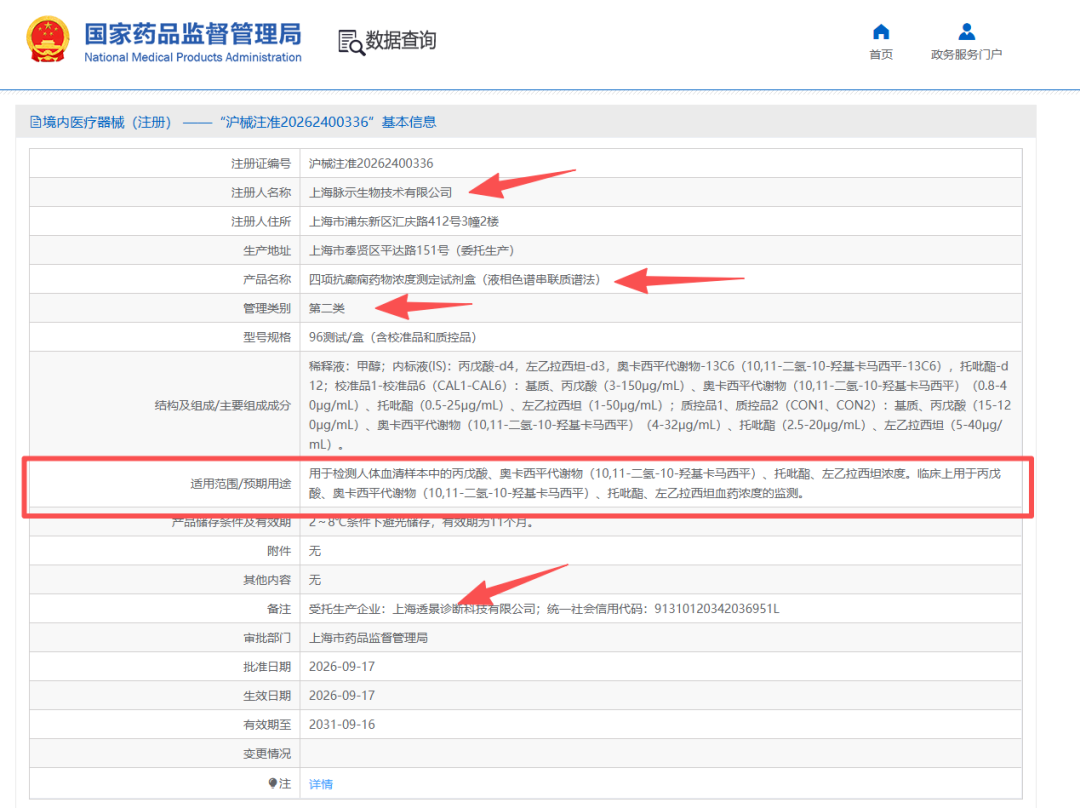
Task: Click the 适用范围/预期用途 label
Action: (241, 484)
